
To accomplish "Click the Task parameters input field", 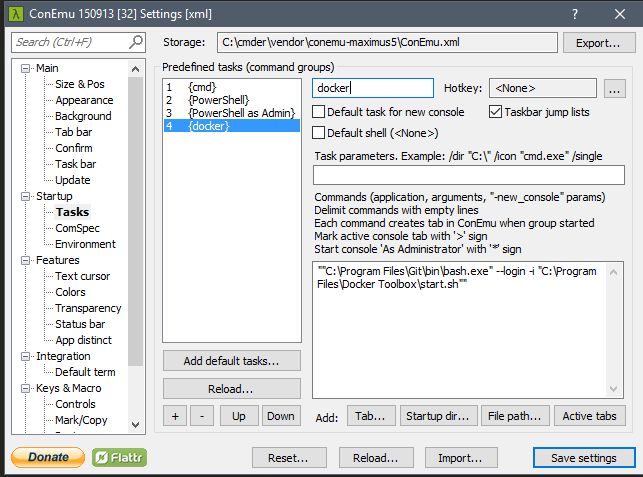I will coord(469,175).
